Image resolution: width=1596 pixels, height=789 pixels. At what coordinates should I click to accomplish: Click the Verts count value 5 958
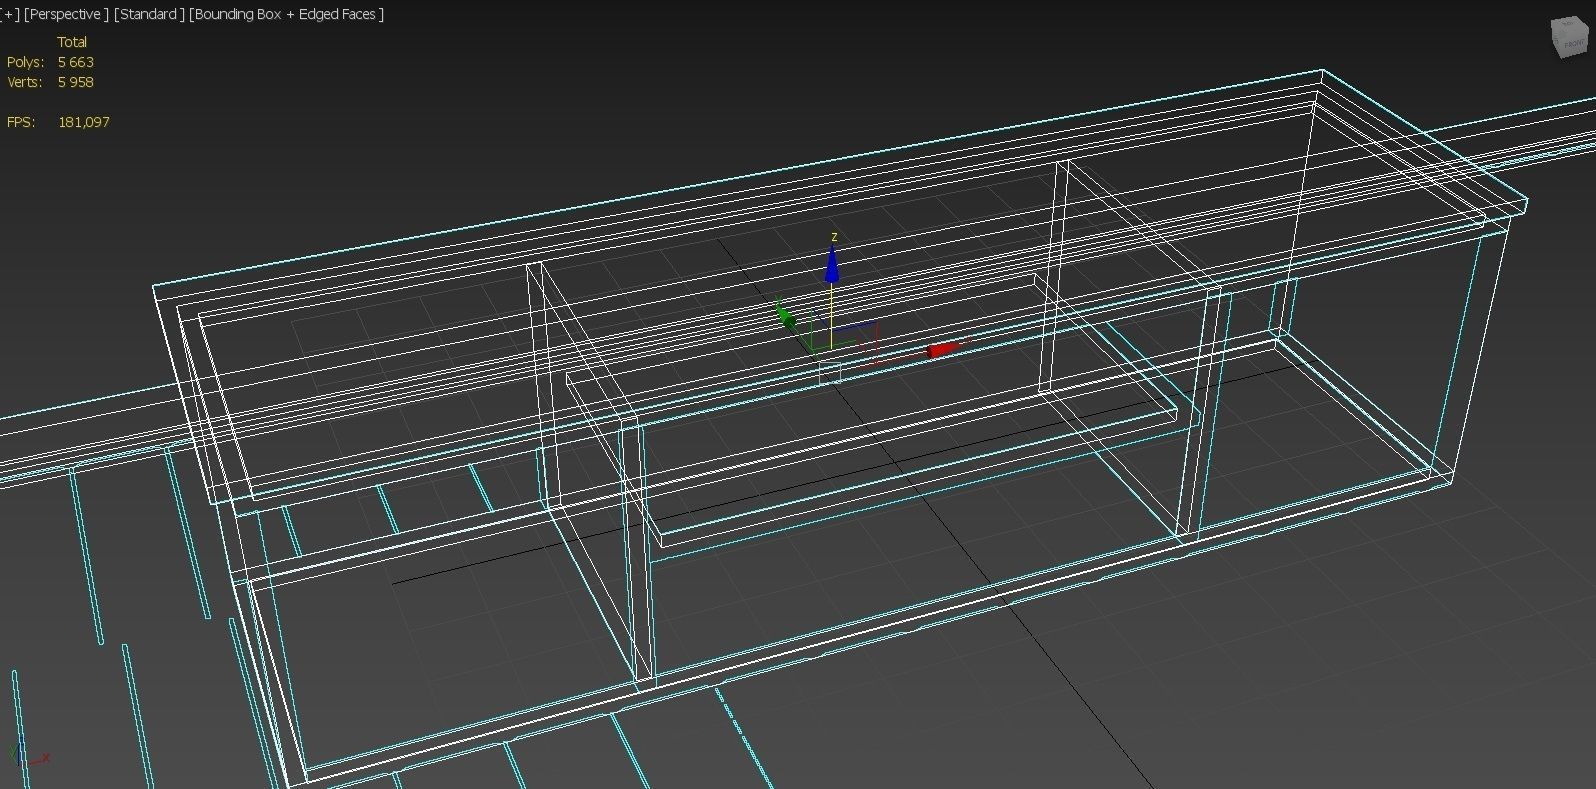click(x=76, y=82)
